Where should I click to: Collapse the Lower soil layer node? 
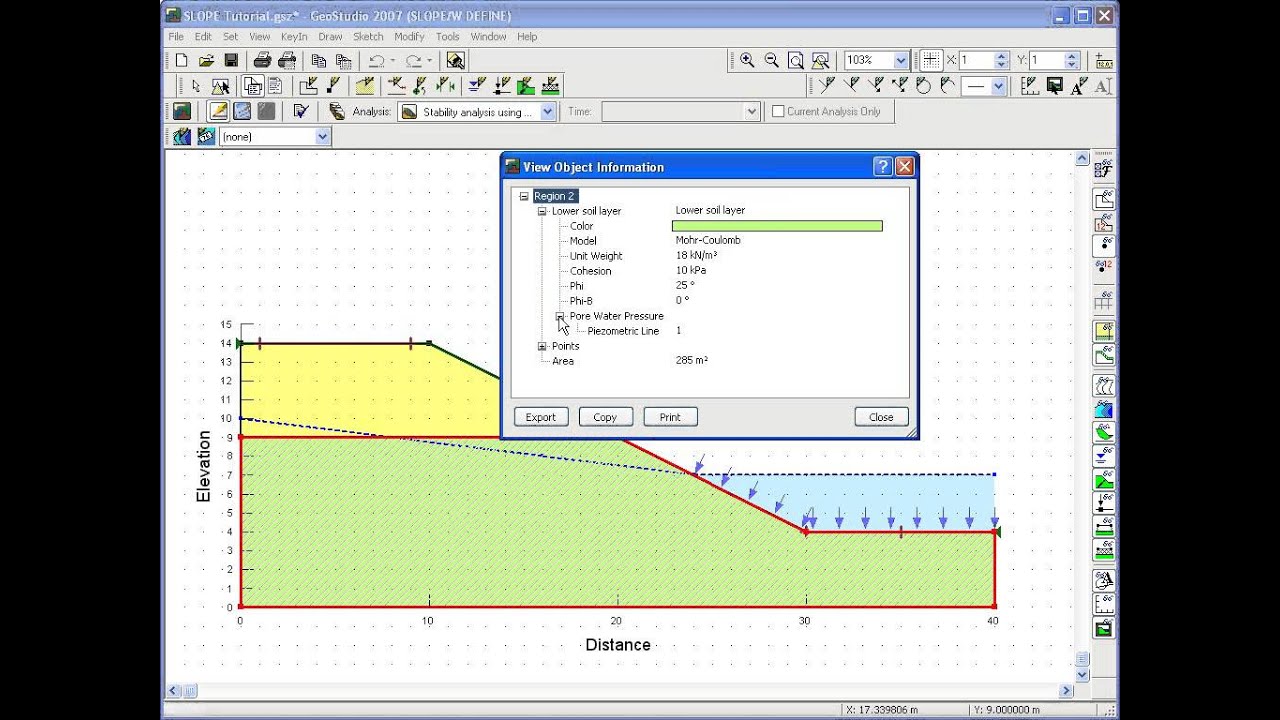[542, 211]
